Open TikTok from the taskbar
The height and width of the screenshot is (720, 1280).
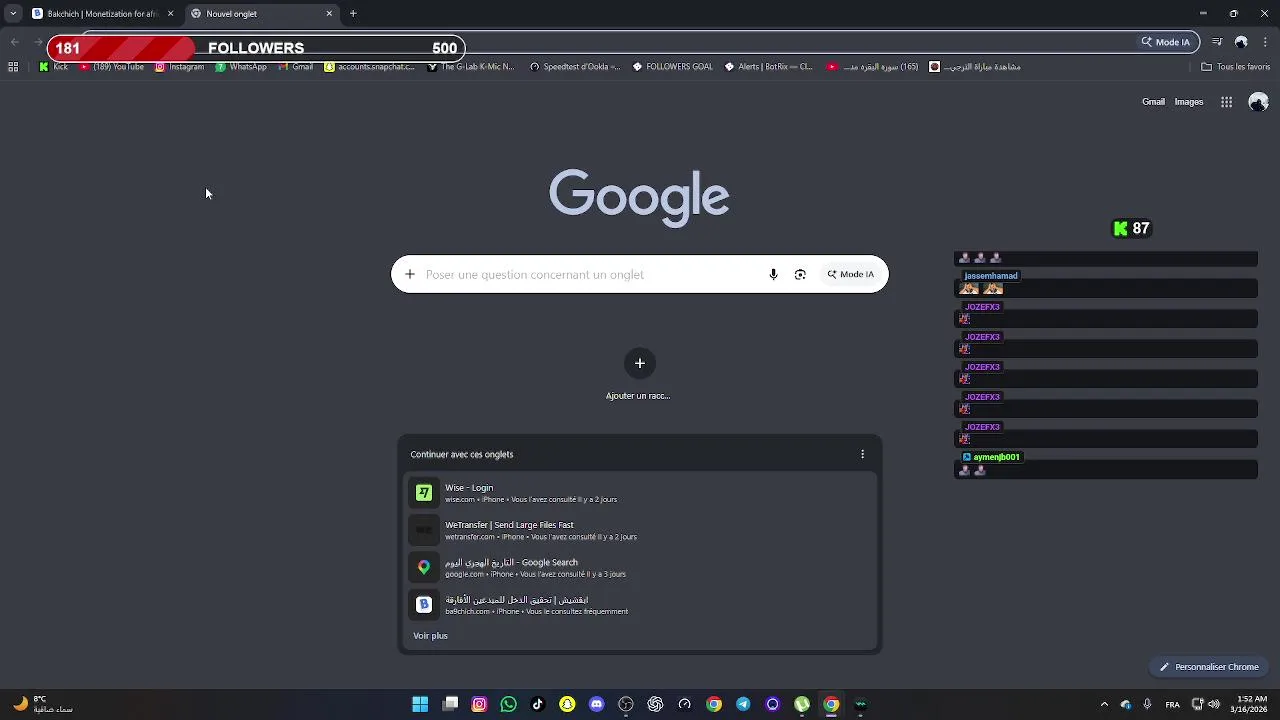pyautogui.click(x=538, y=704)
